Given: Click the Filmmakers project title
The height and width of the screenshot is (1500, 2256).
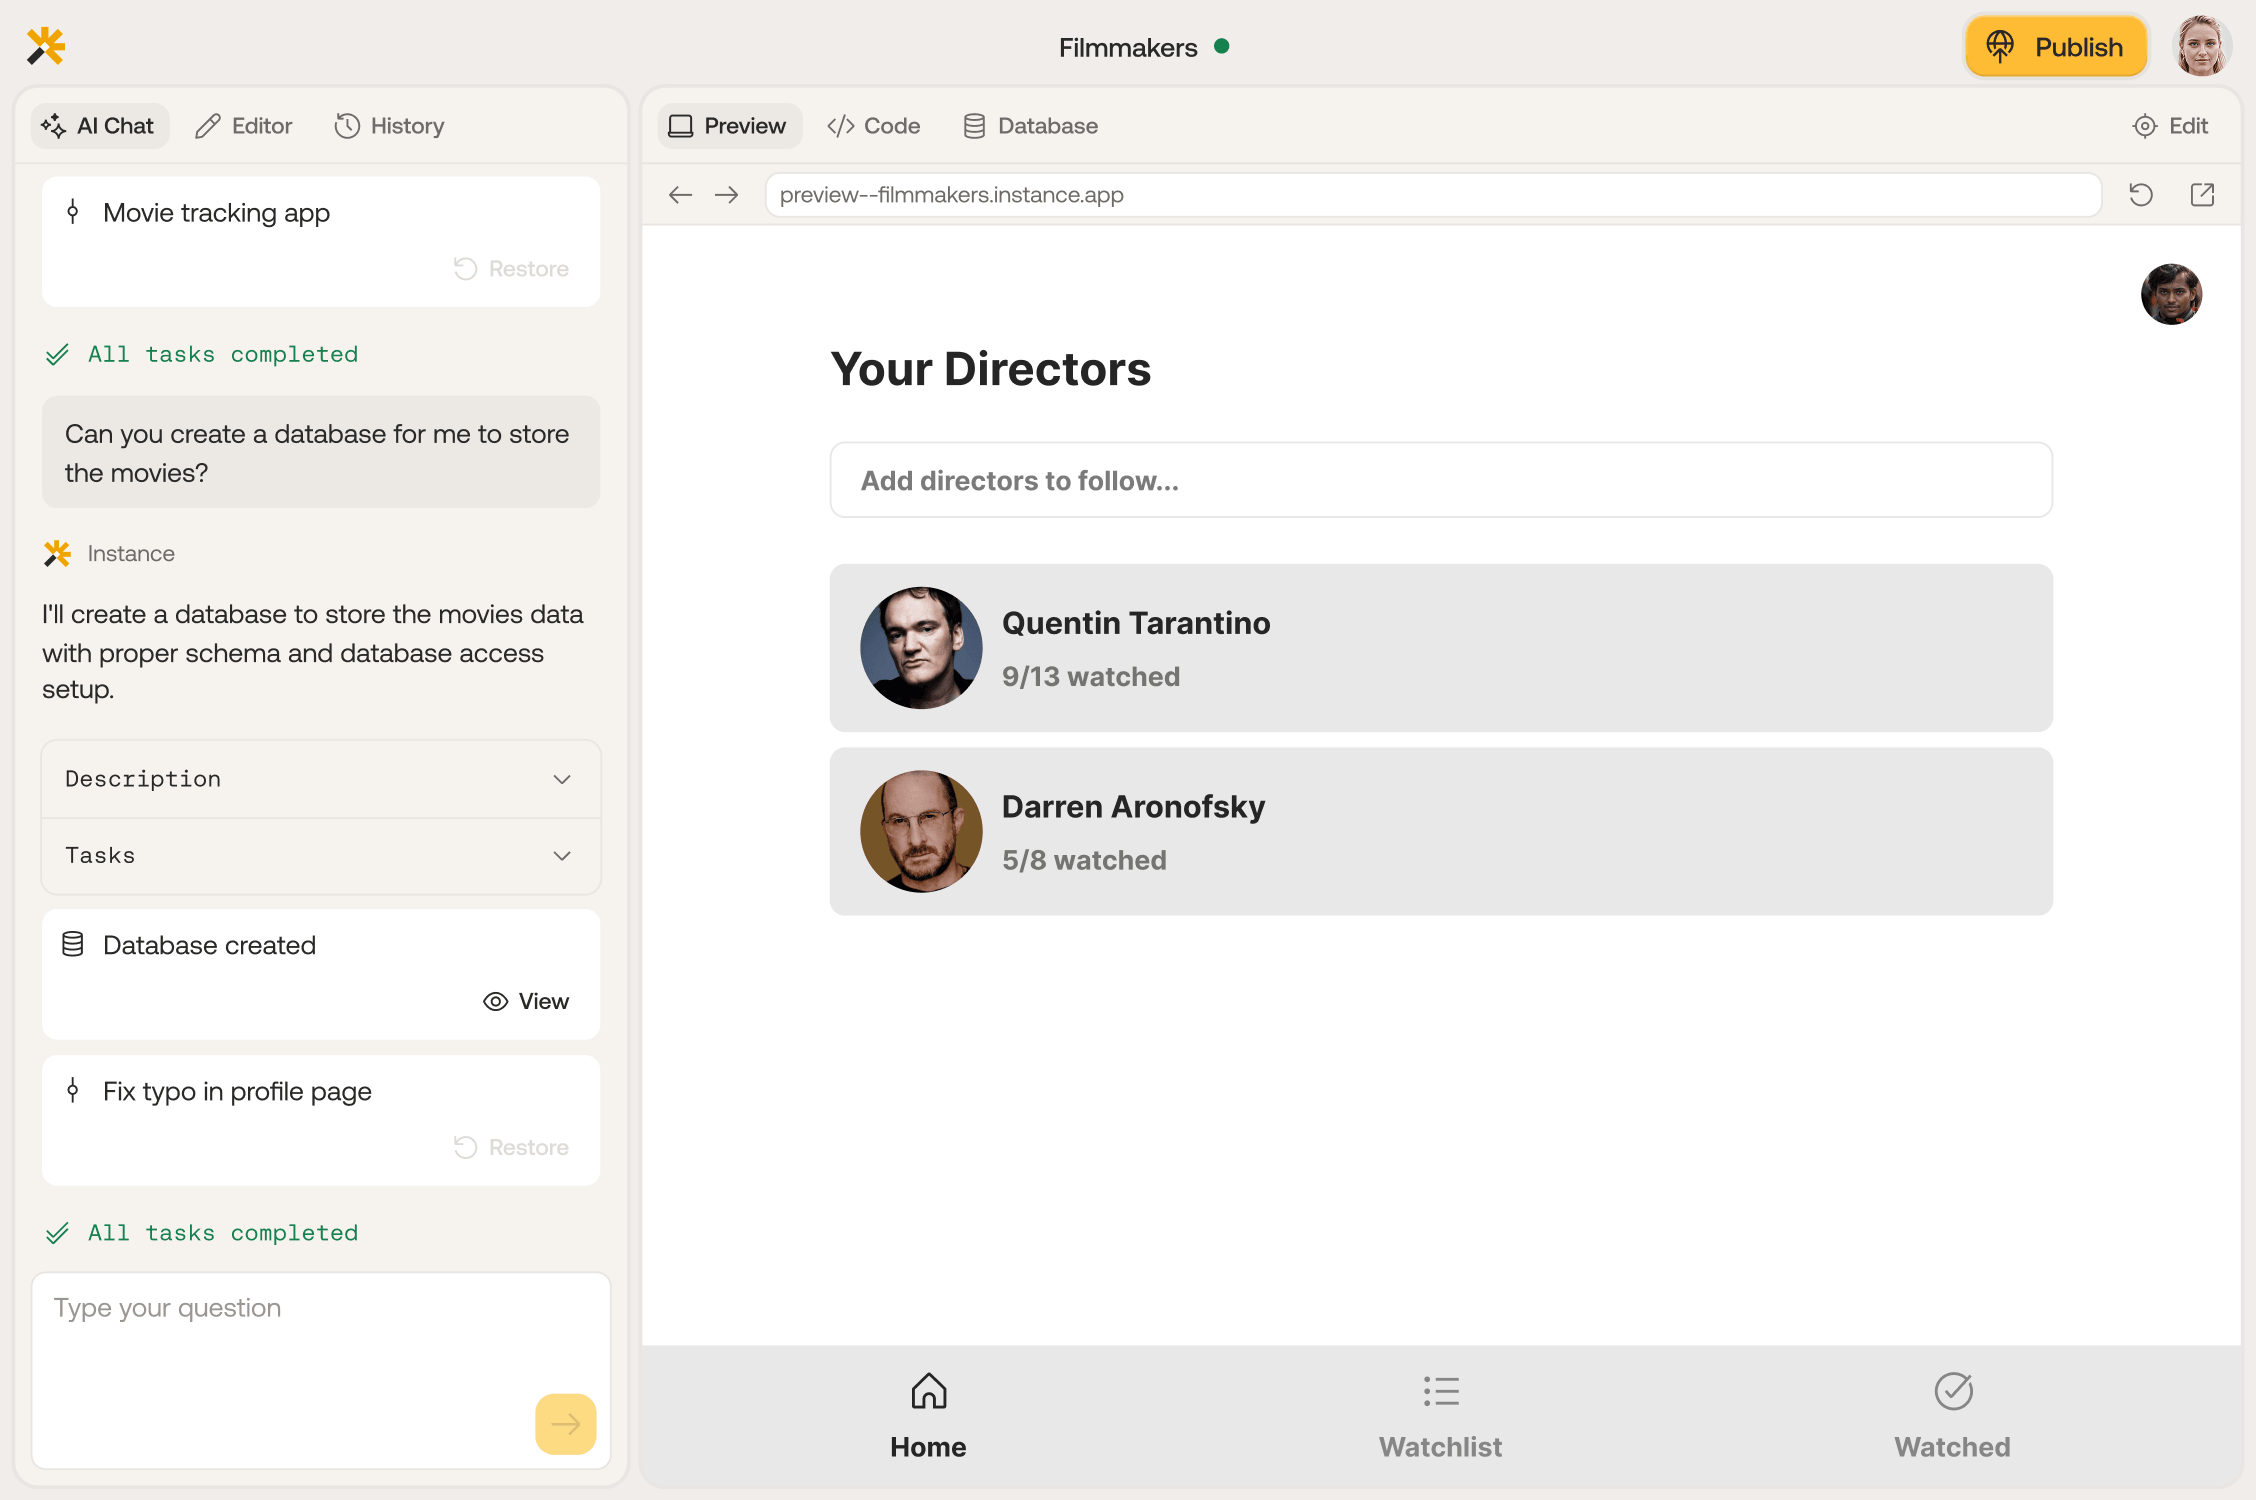Looking at the screenshot, I should pyautogui.click(x=1128, y=47).
